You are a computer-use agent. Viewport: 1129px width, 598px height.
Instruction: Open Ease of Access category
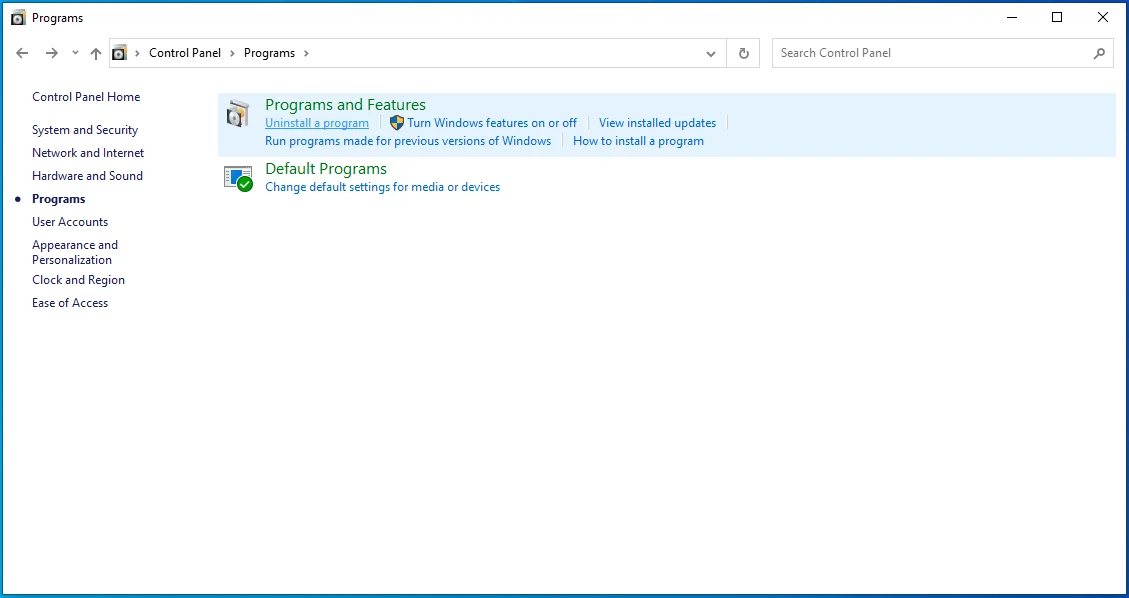point(70,303)
